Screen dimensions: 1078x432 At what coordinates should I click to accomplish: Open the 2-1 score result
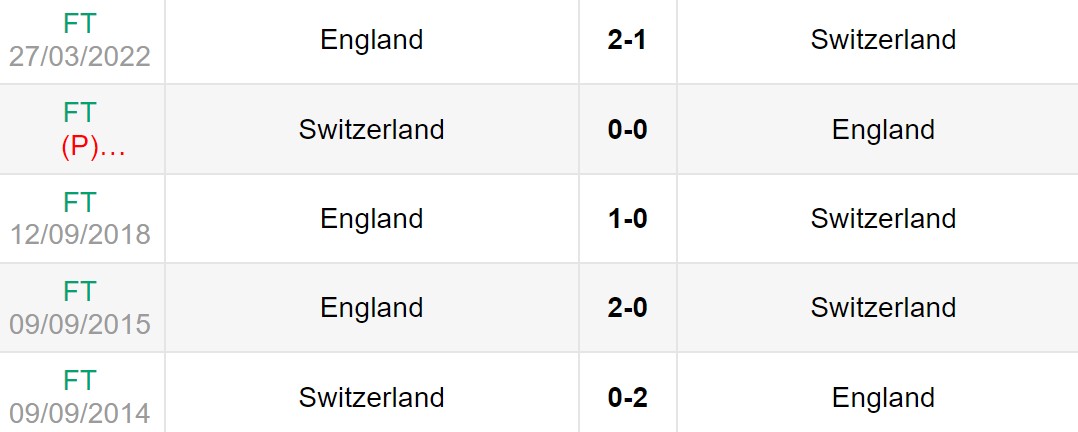628,40
